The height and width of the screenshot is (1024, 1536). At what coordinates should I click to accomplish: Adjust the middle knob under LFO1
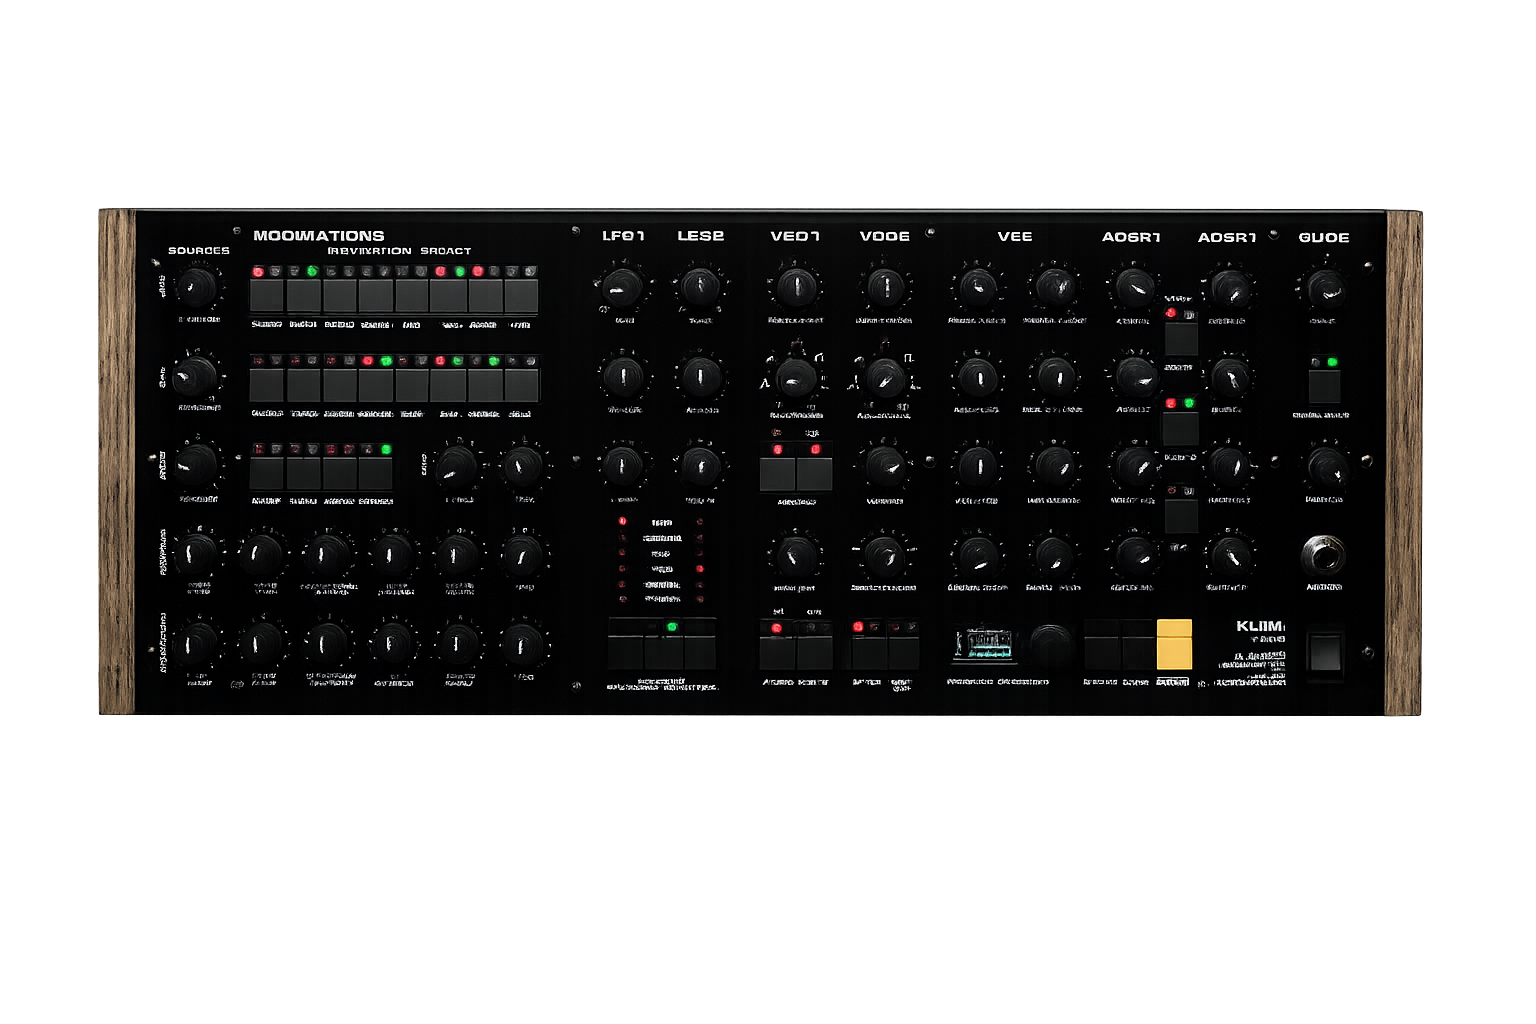624,377
